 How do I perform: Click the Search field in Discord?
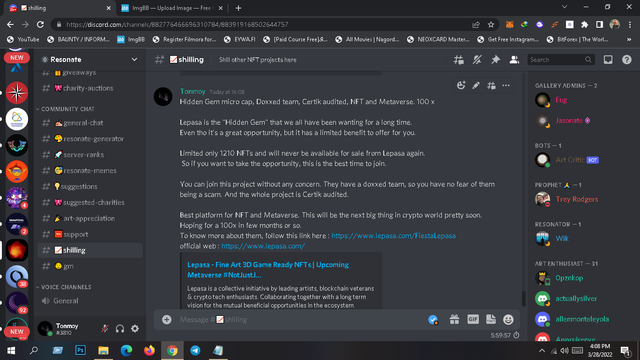point(560,60)
